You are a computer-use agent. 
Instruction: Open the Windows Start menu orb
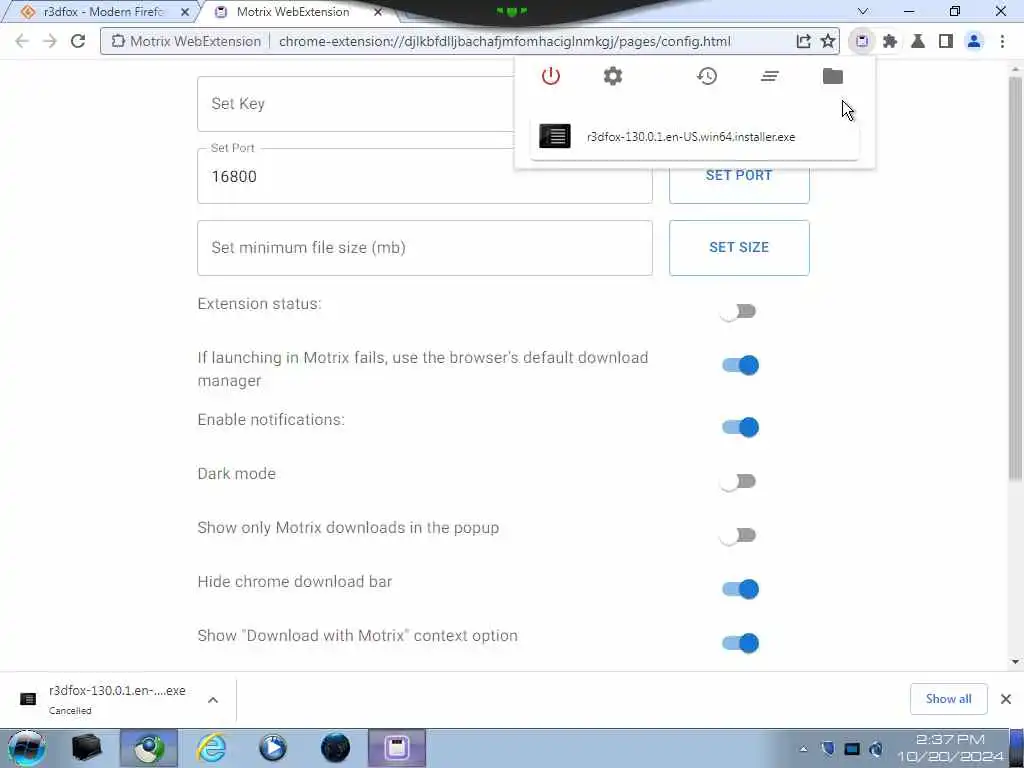point(27,748)
